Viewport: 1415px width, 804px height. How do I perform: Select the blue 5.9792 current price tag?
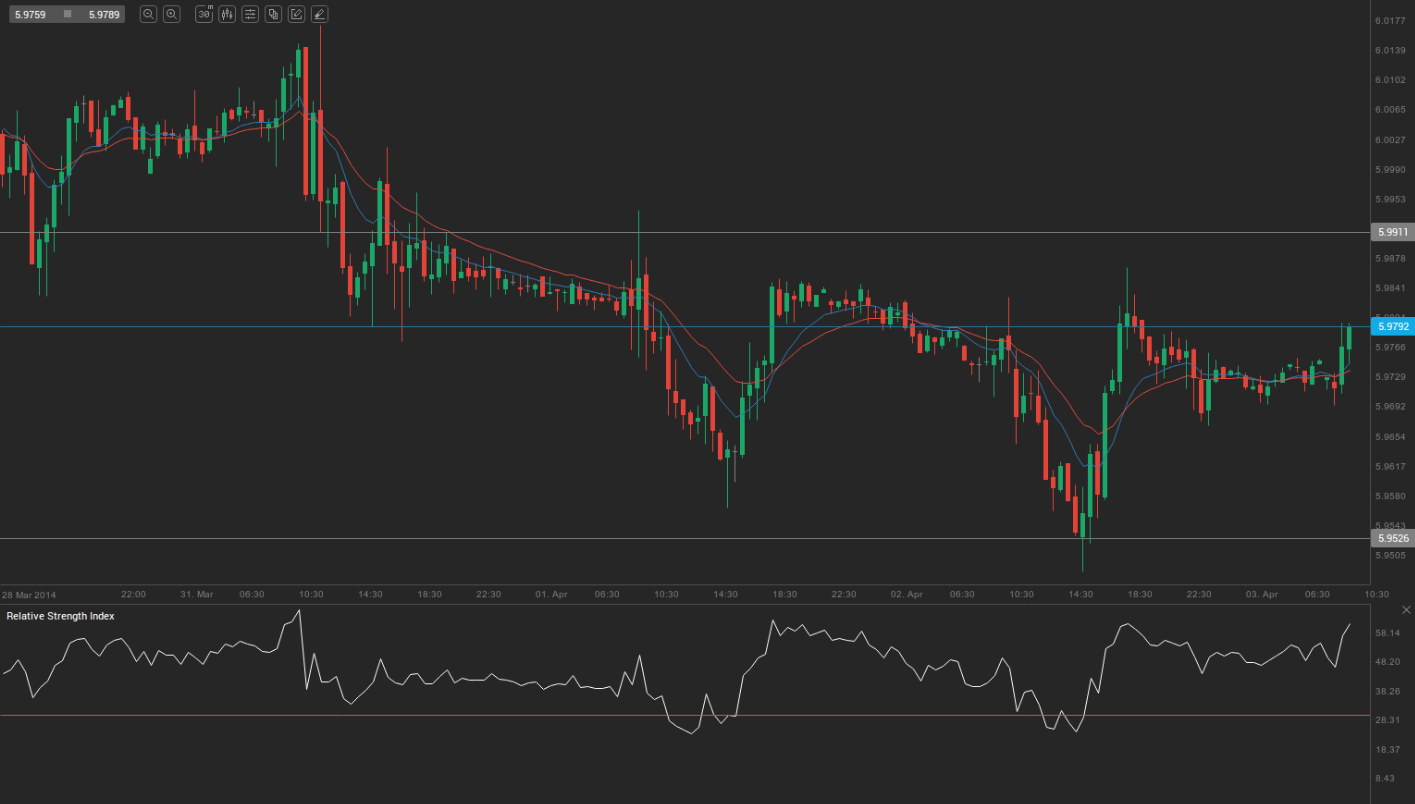click(1392, 326)
